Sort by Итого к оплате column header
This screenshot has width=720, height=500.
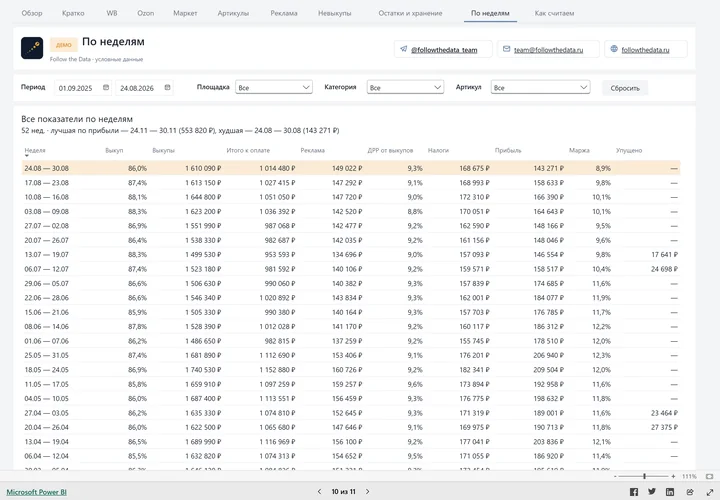[248, 151]
